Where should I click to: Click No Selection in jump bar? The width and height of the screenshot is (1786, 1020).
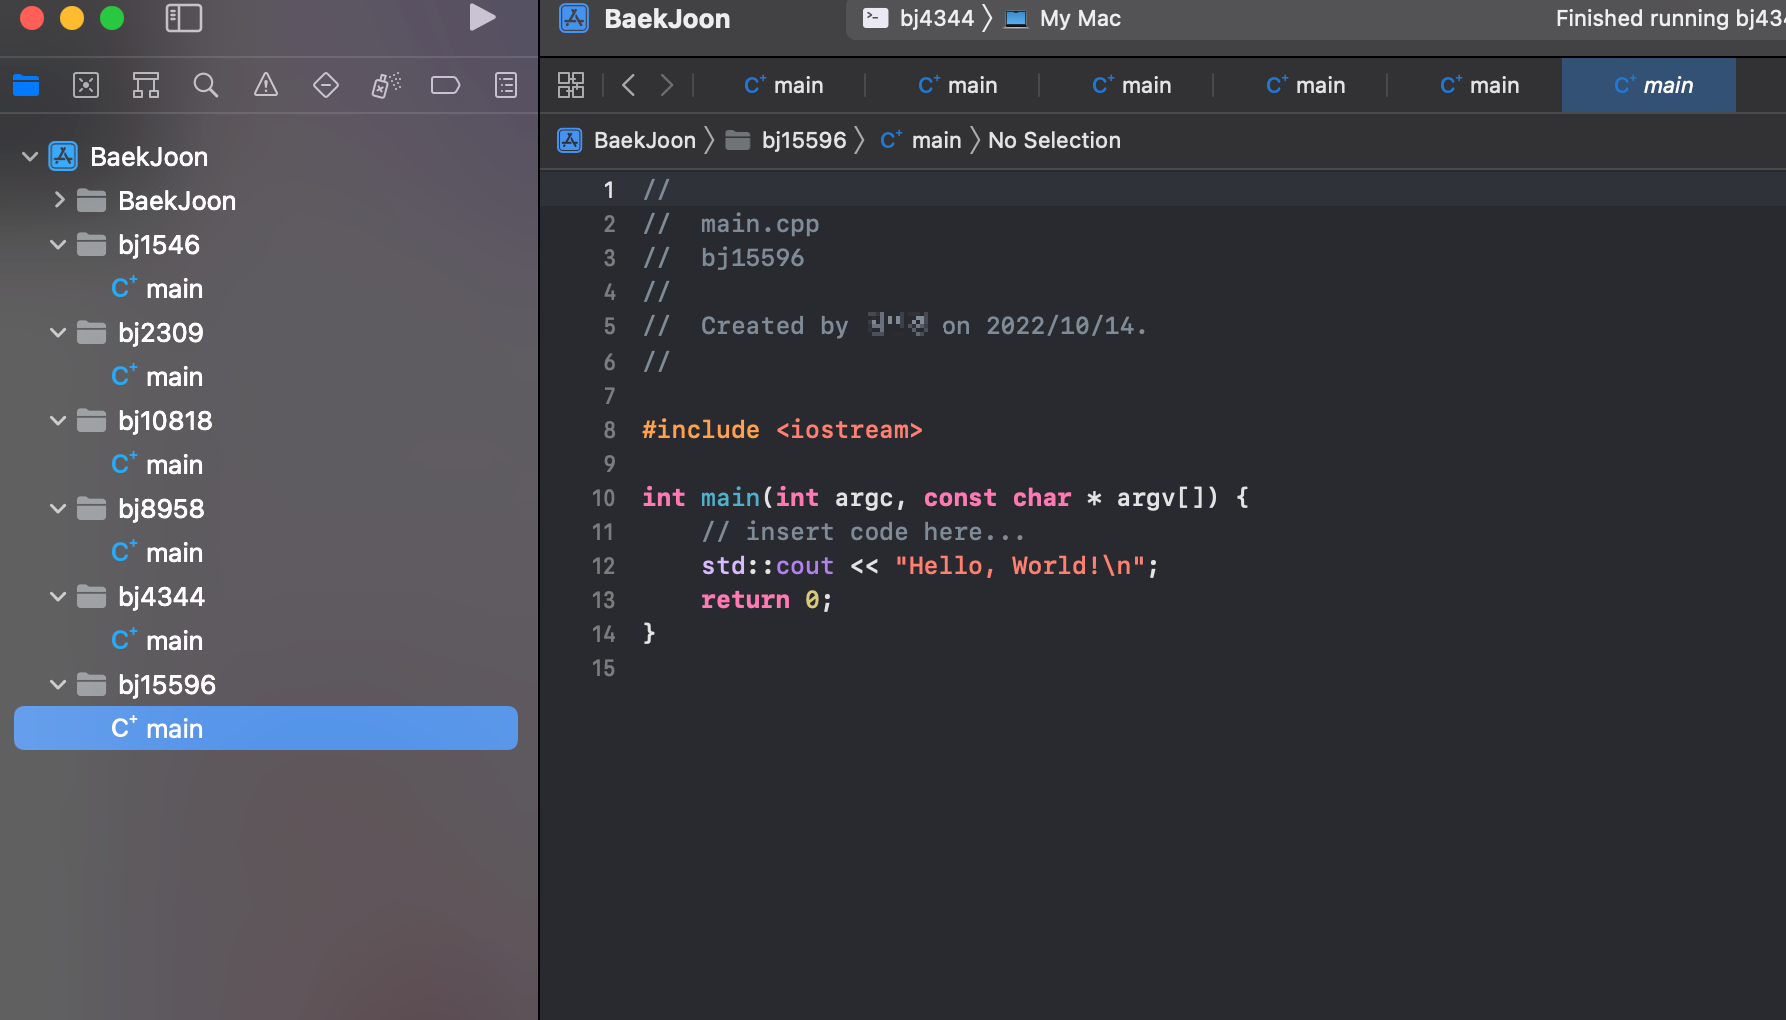tap(1054, 140)
